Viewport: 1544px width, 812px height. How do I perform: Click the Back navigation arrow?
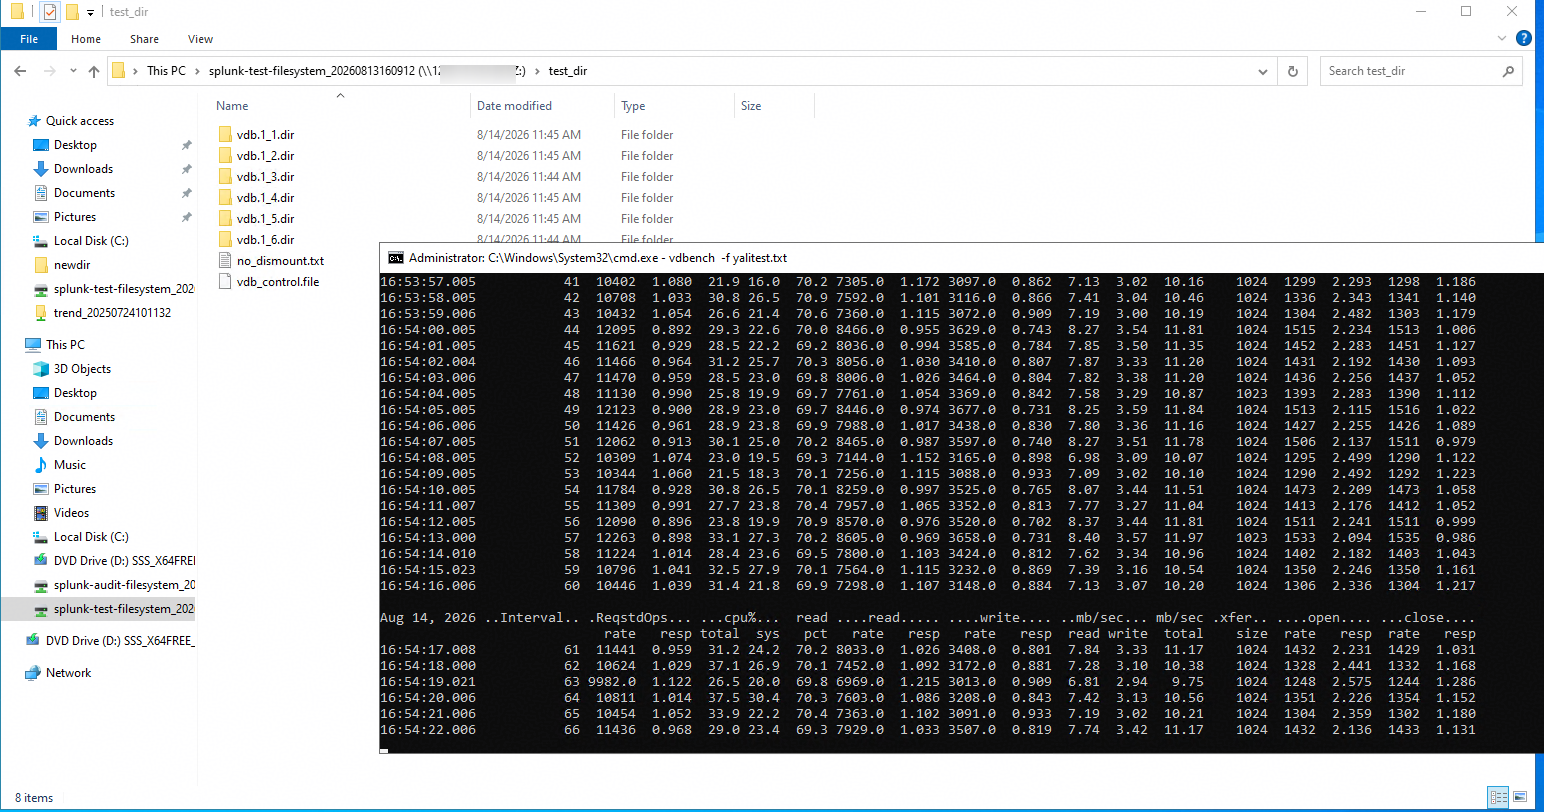click(20, 71)
